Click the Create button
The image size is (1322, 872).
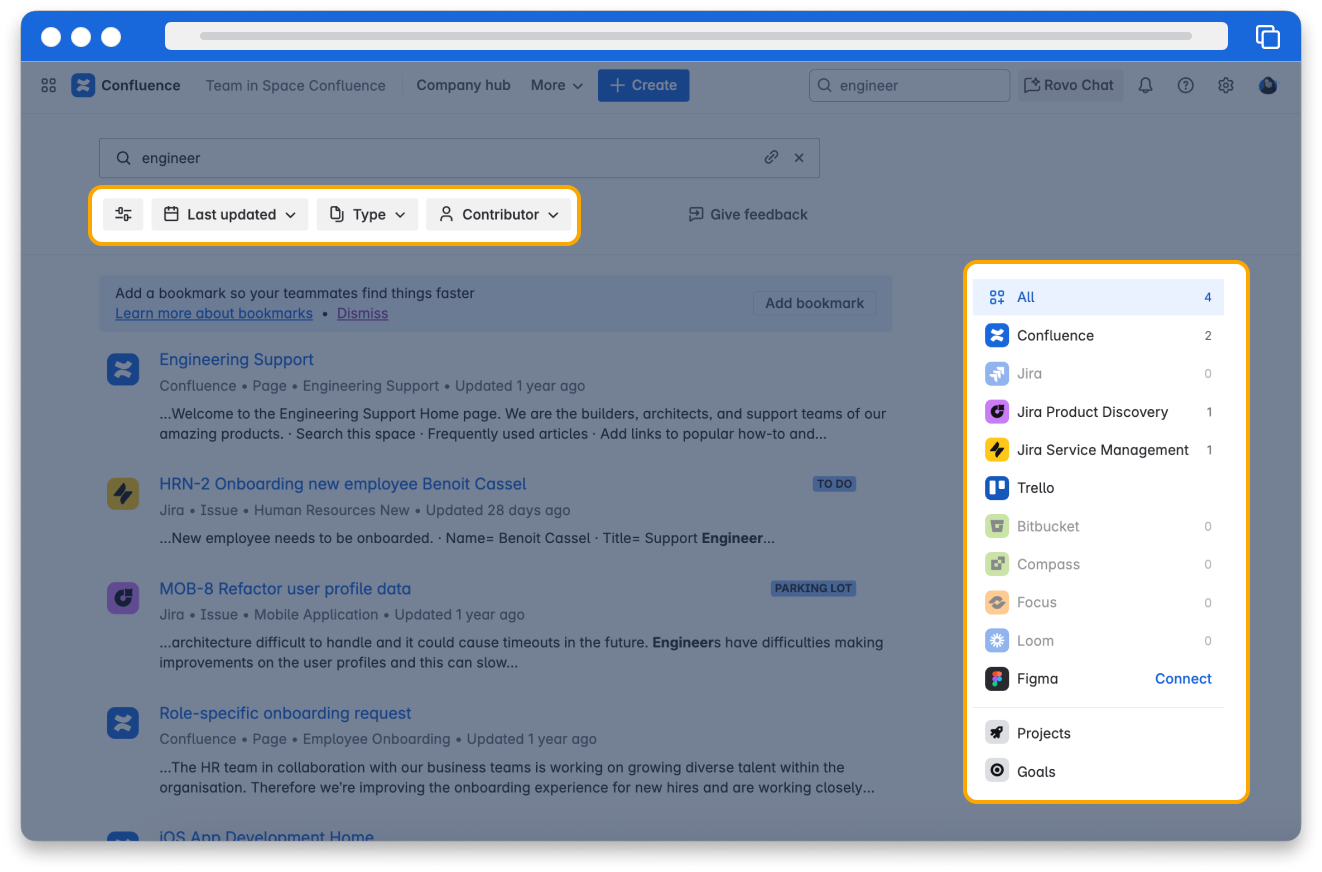tap(643, 85)
